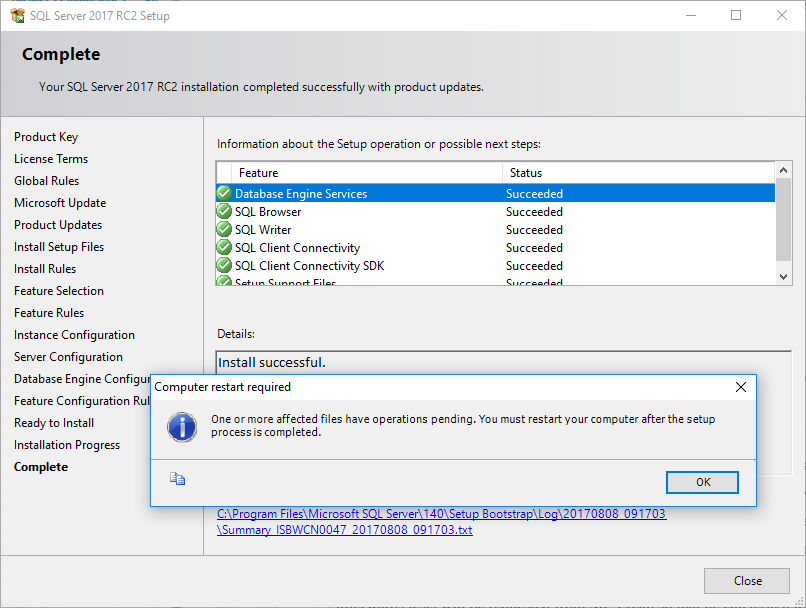Click the Status column header
Viewport: 806px width, 608px height.
(x=638, y=173)
